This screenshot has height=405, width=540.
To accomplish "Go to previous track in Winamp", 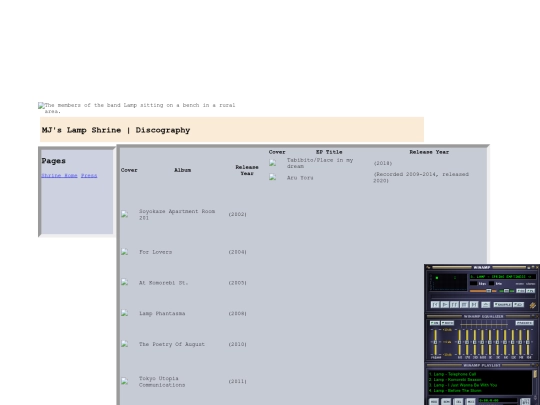I will coord(435,304).
